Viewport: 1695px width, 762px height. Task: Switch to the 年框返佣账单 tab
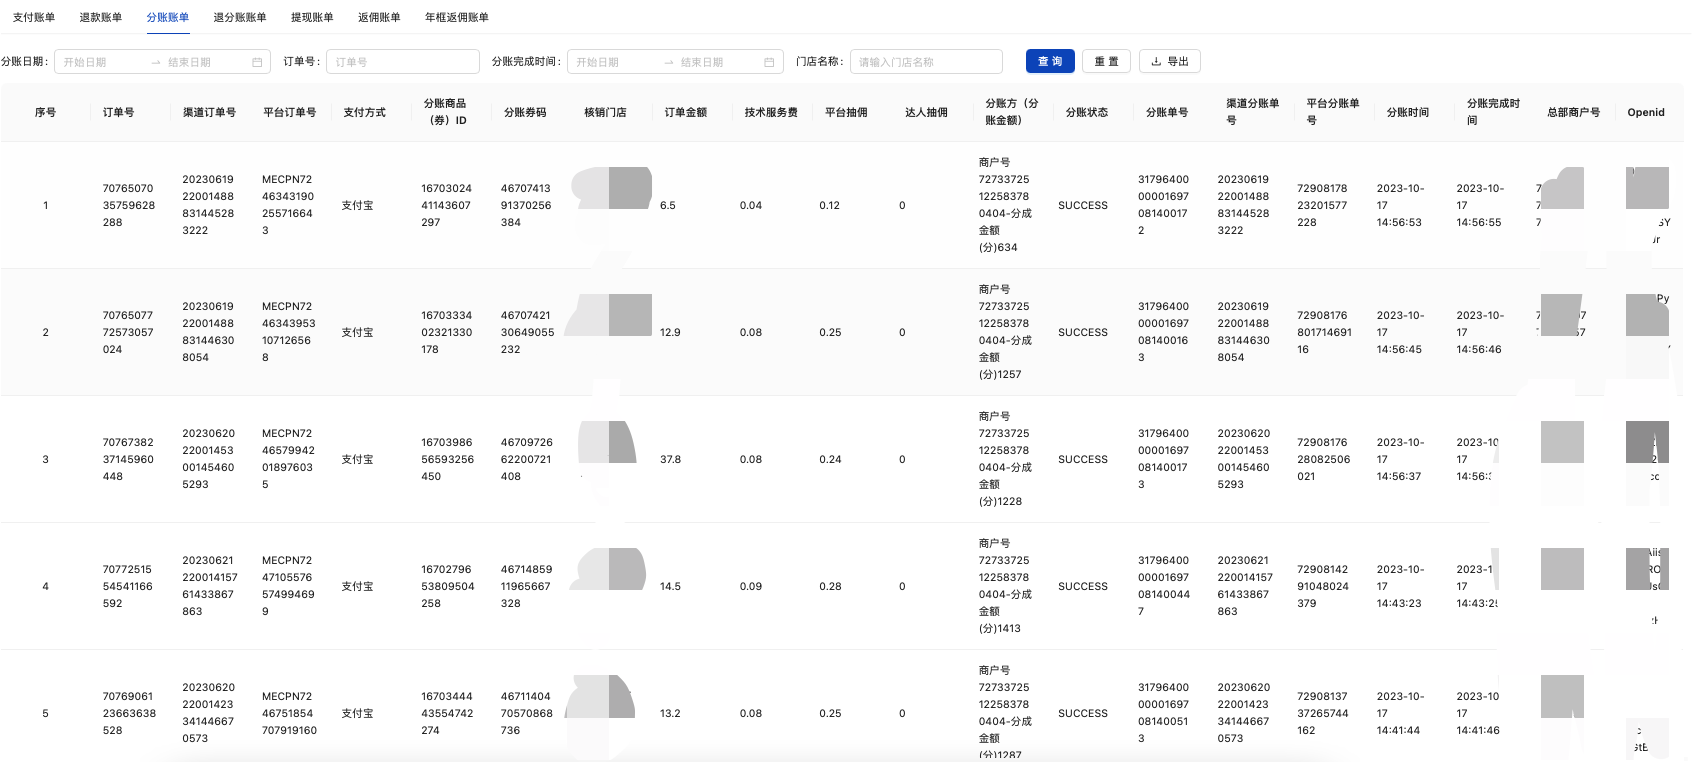click(457, 17)
